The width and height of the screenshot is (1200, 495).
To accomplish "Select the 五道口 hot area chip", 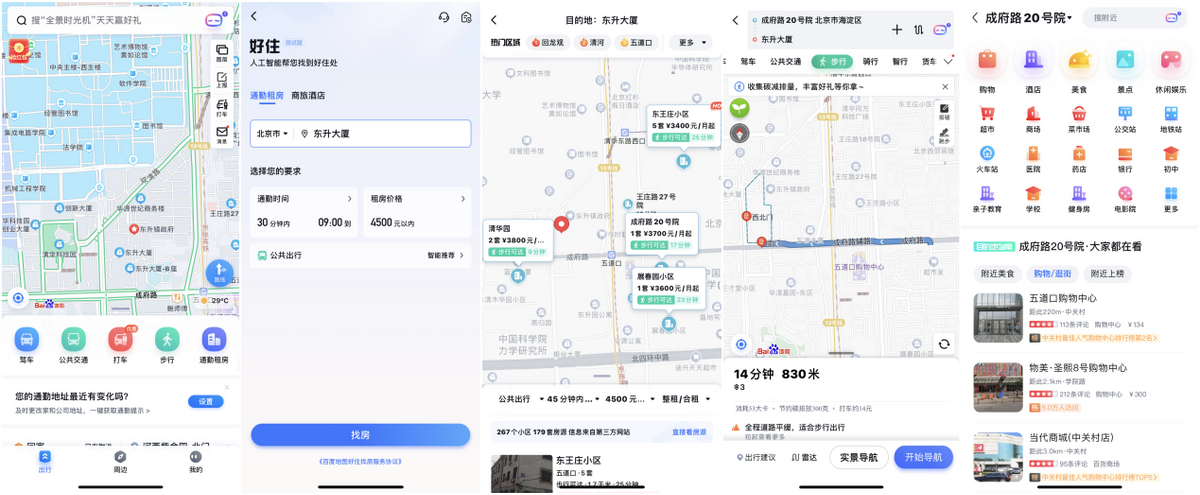I will click(x=636, y=43).
